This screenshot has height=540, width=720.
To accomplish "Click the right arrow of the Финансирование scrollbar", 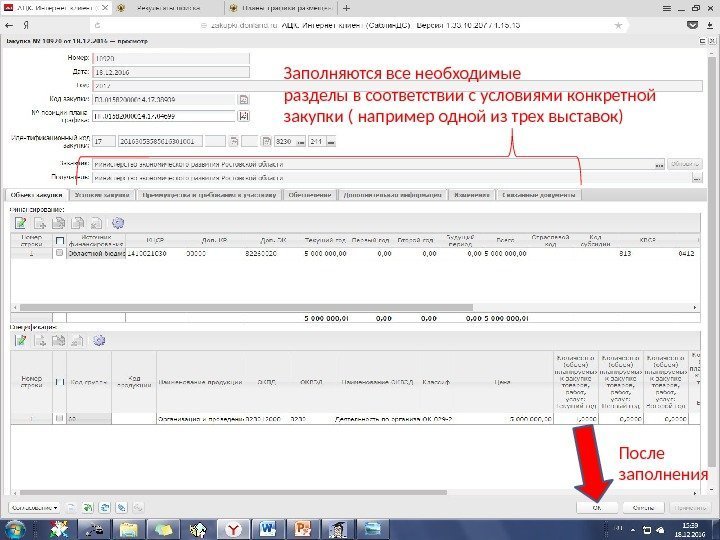I will (695, 307).
